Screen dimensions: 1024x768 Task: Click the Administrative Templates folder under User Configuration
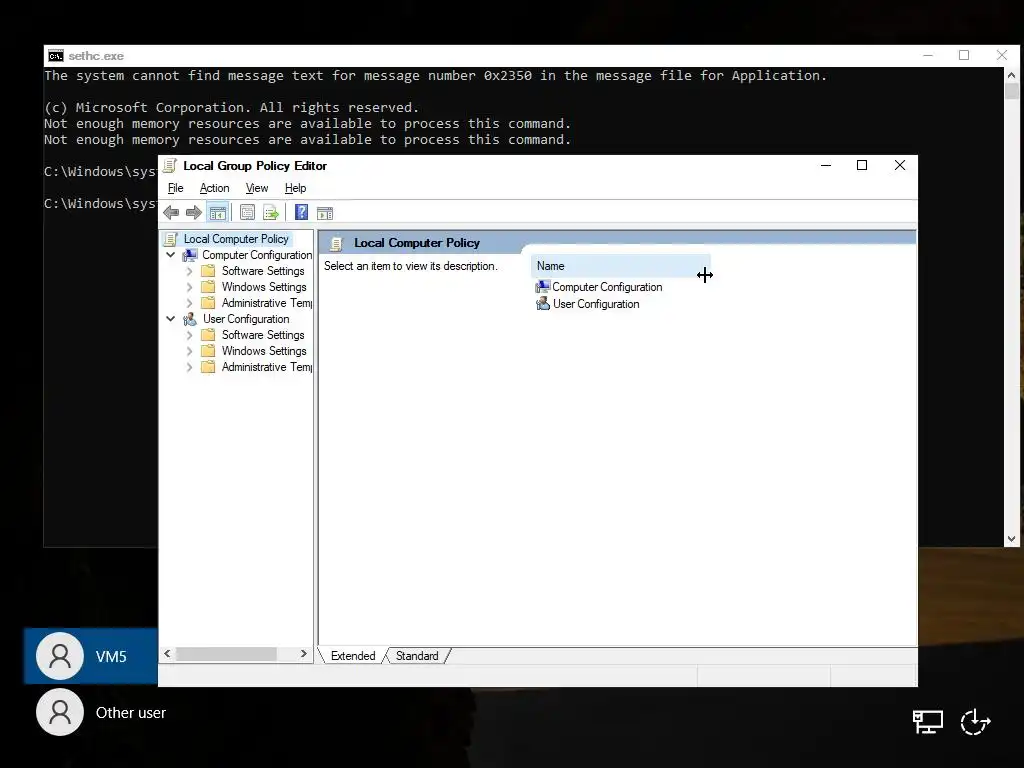tap(266, 367)
